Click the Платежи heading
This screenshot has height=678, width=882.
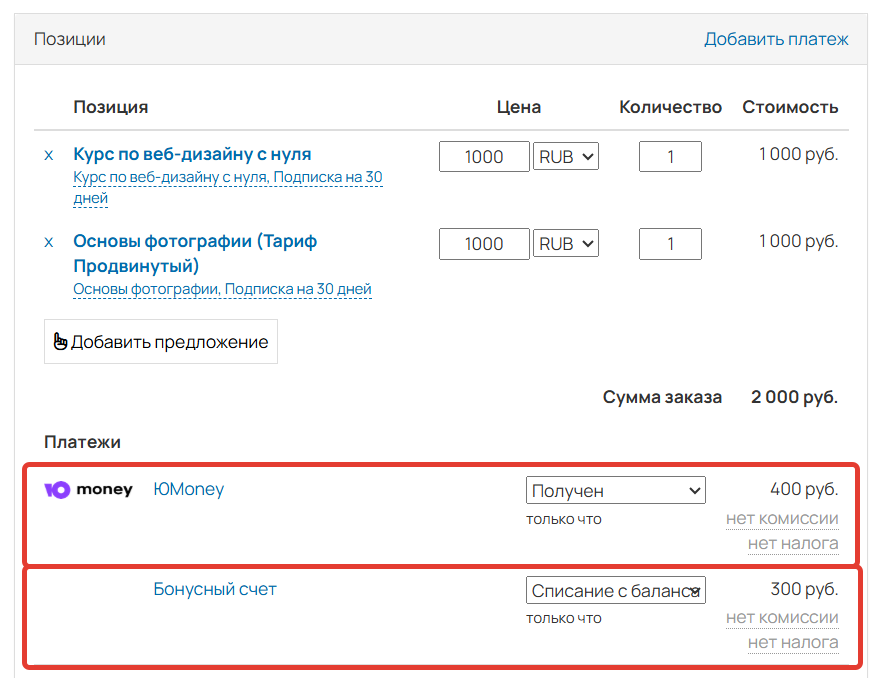pyautogui.click(x=83, y=442)
